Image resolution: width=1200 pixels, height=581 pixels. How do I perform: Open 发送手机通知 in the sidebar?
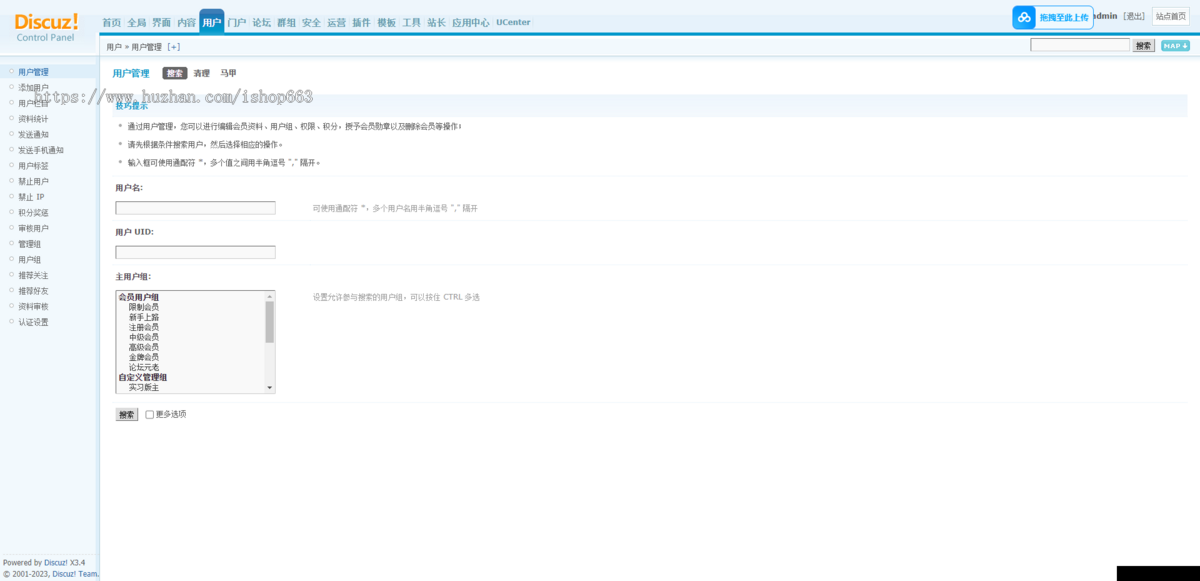(x=40, y=150)
